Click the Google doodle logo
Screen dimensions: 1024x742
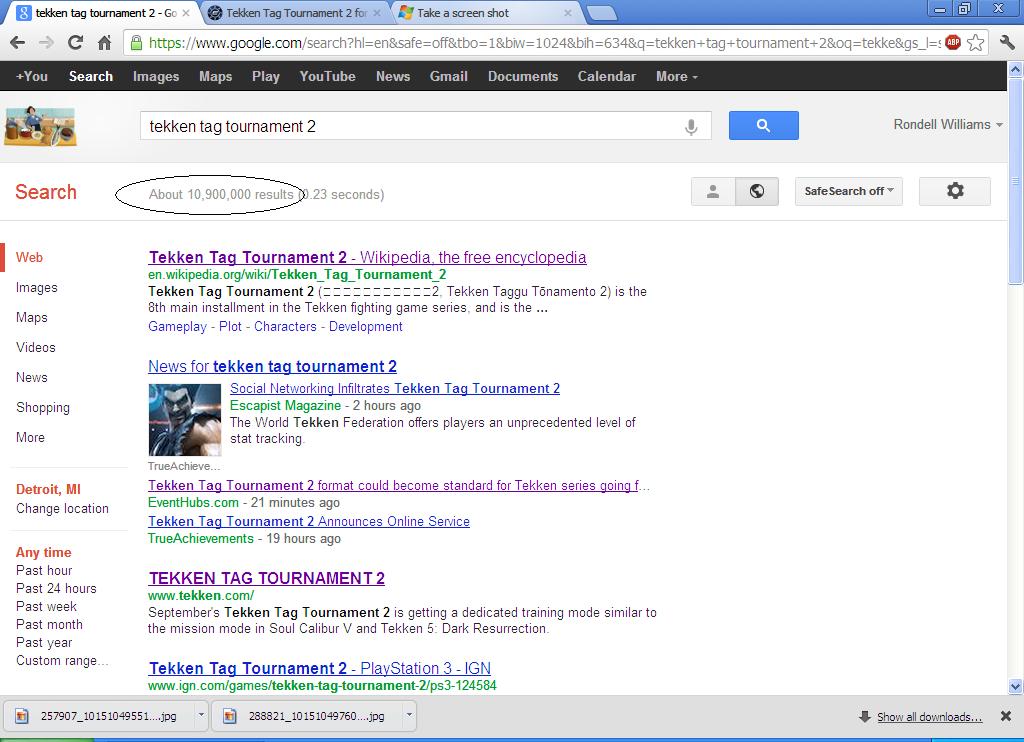pos(41,126)
